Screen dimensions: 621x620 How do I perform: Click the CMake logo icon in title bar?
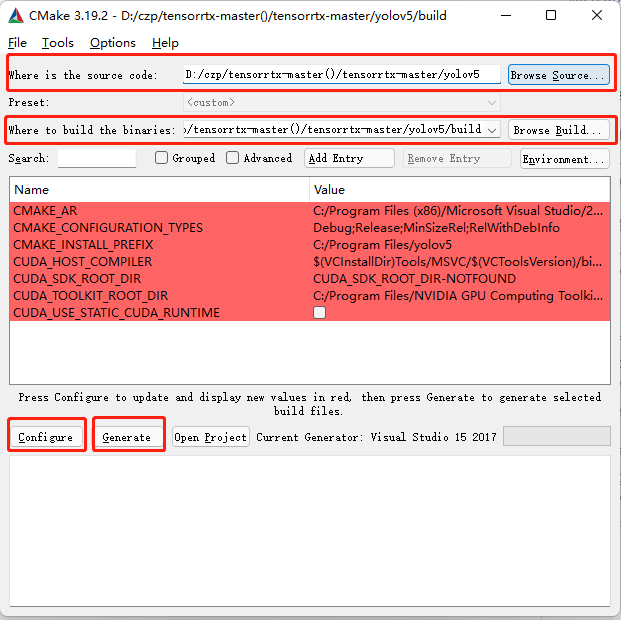tap(16, 16)
